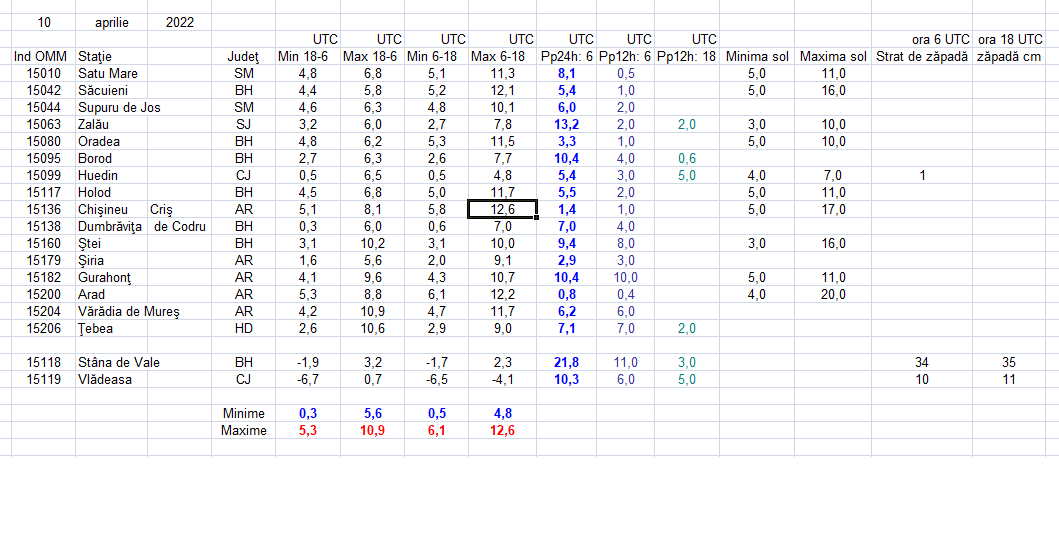
Task: Click the 'zăpadă cm' header cell
Action: point(1009,57)
